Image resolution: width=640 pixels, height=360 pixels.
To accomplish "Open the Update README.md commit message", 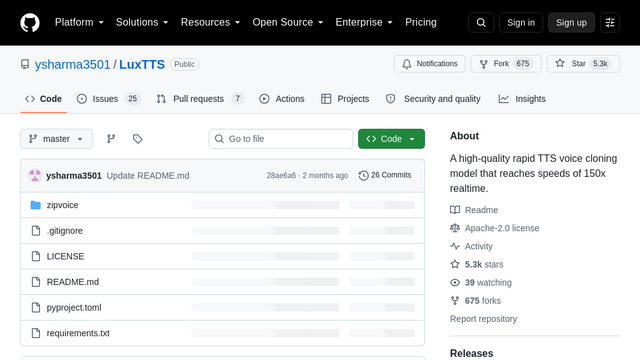I will 148,176.
